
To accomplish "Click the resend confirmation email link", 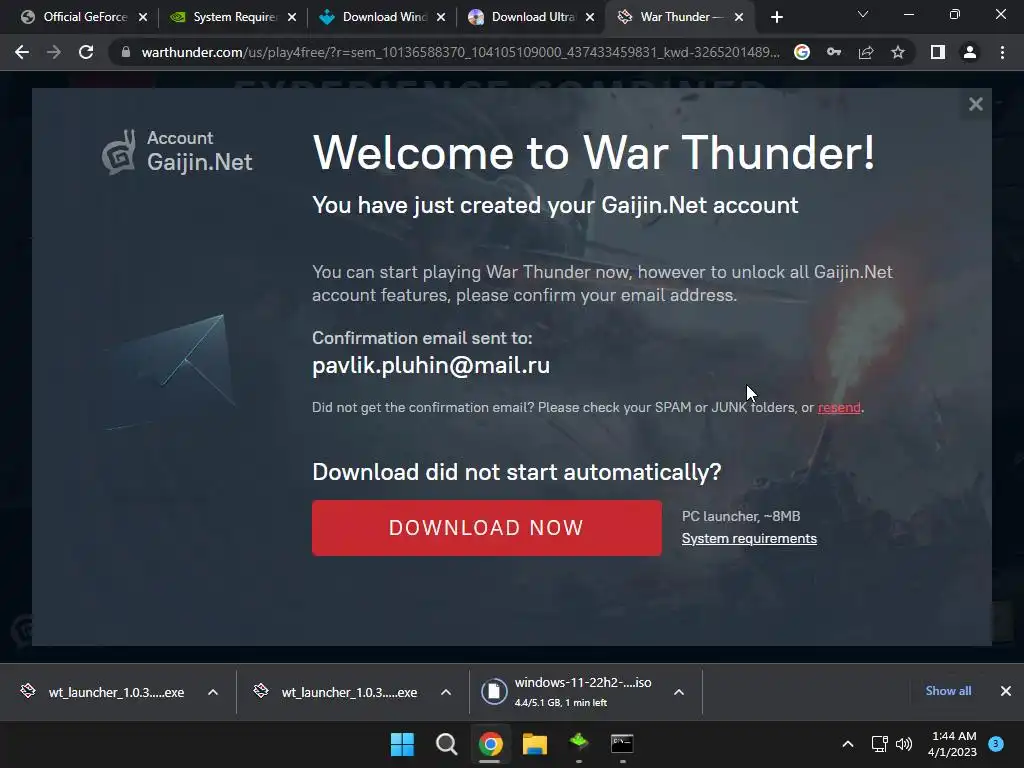I will [x=839, y=408].
